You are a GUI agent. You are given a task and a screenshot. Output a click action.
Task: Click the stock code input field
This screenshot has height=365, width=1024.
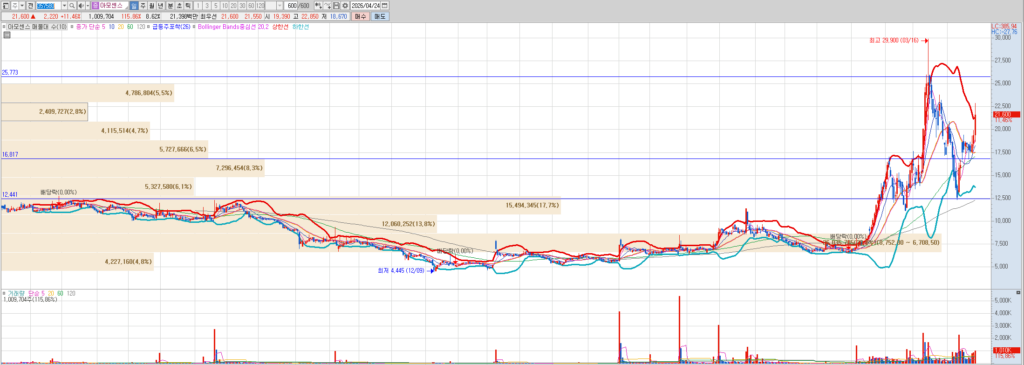[48, 5]
